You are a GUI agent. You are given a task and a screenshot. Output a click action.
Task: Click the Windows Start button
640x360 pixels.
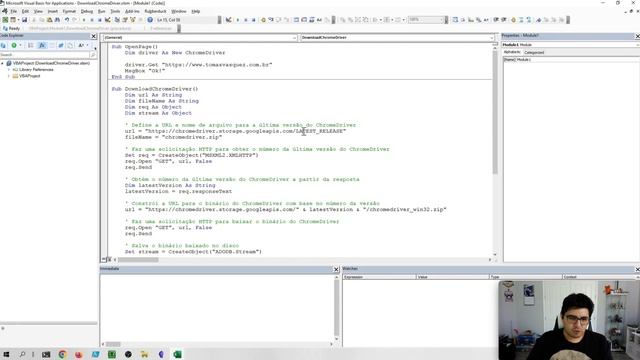[6, 354]
